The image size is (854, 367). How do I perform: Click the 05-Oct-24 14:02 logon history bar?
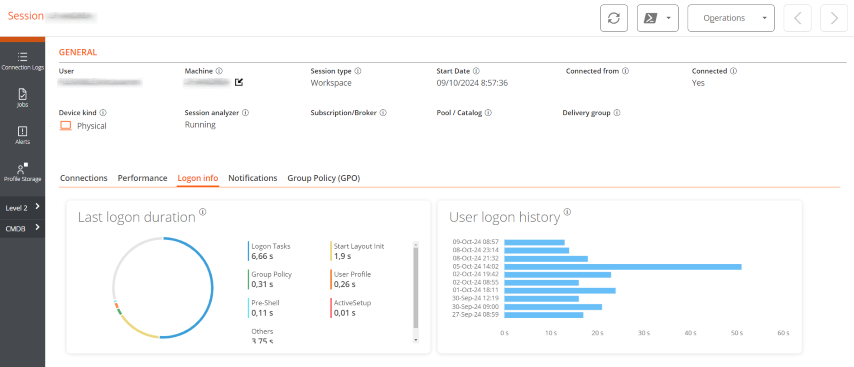tap(623, 267)
